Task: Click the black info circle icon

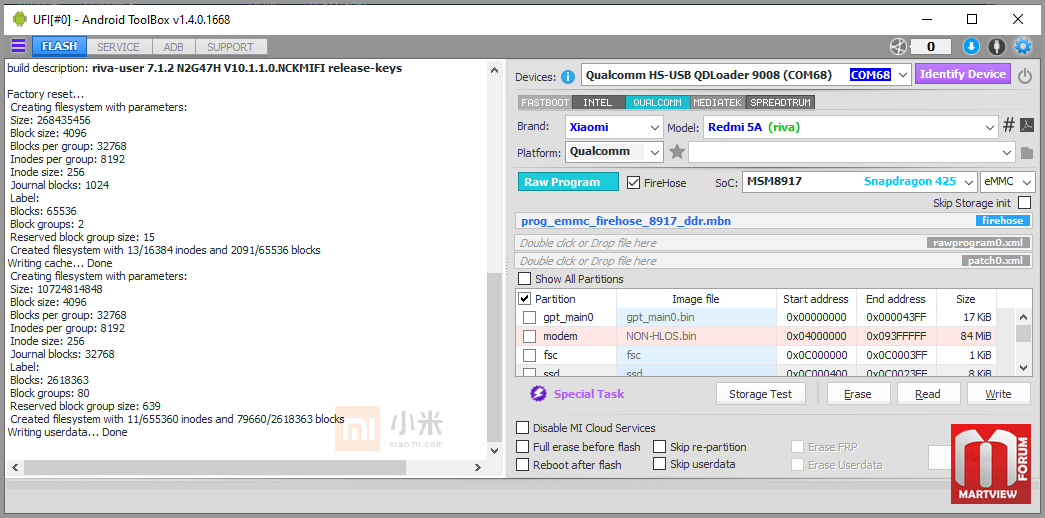Action: tap(996, 47)
